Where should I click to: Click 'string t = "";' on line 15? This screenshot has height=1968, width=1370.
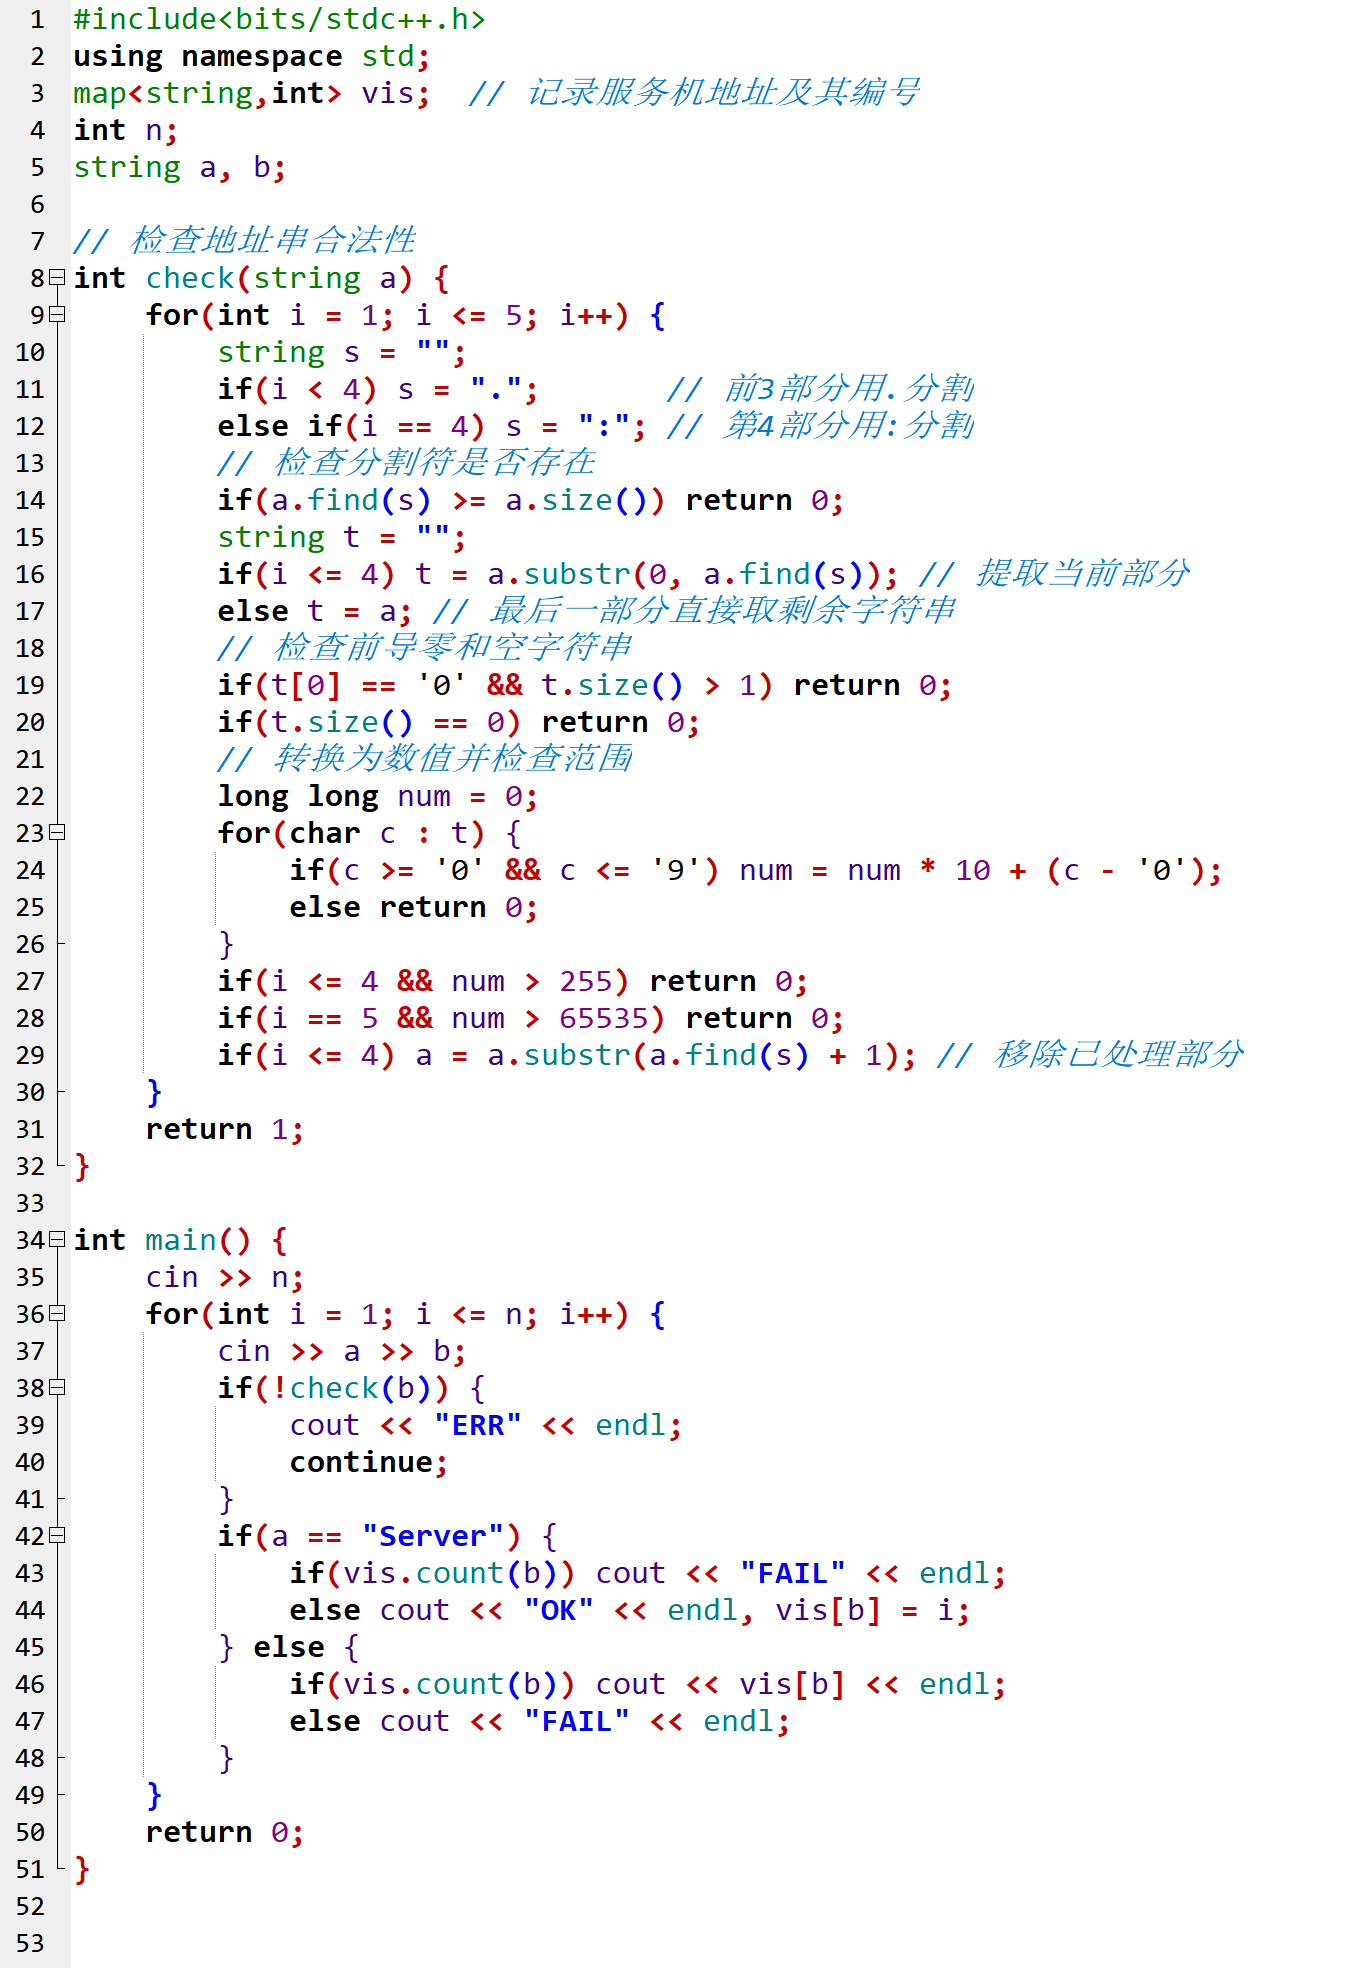point(341,537)
